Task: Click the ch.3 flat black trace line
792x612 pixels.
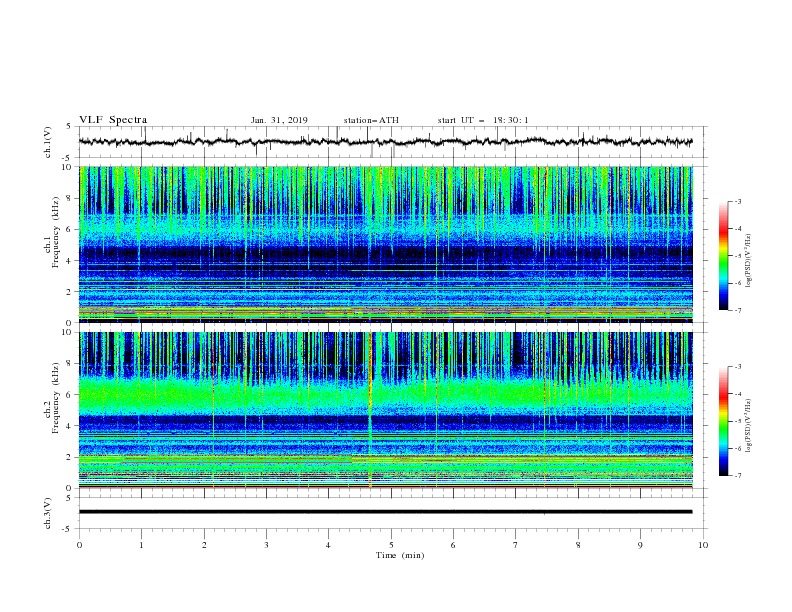Action: (385, 512)
